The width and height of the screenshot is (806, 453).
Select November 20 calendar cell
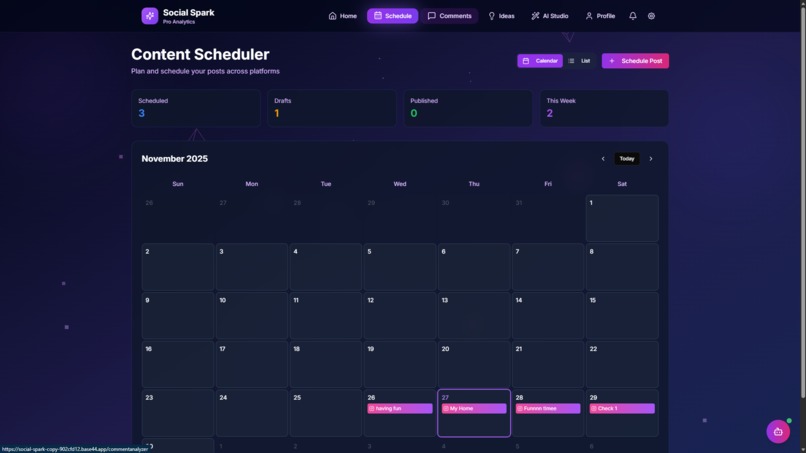474,364
